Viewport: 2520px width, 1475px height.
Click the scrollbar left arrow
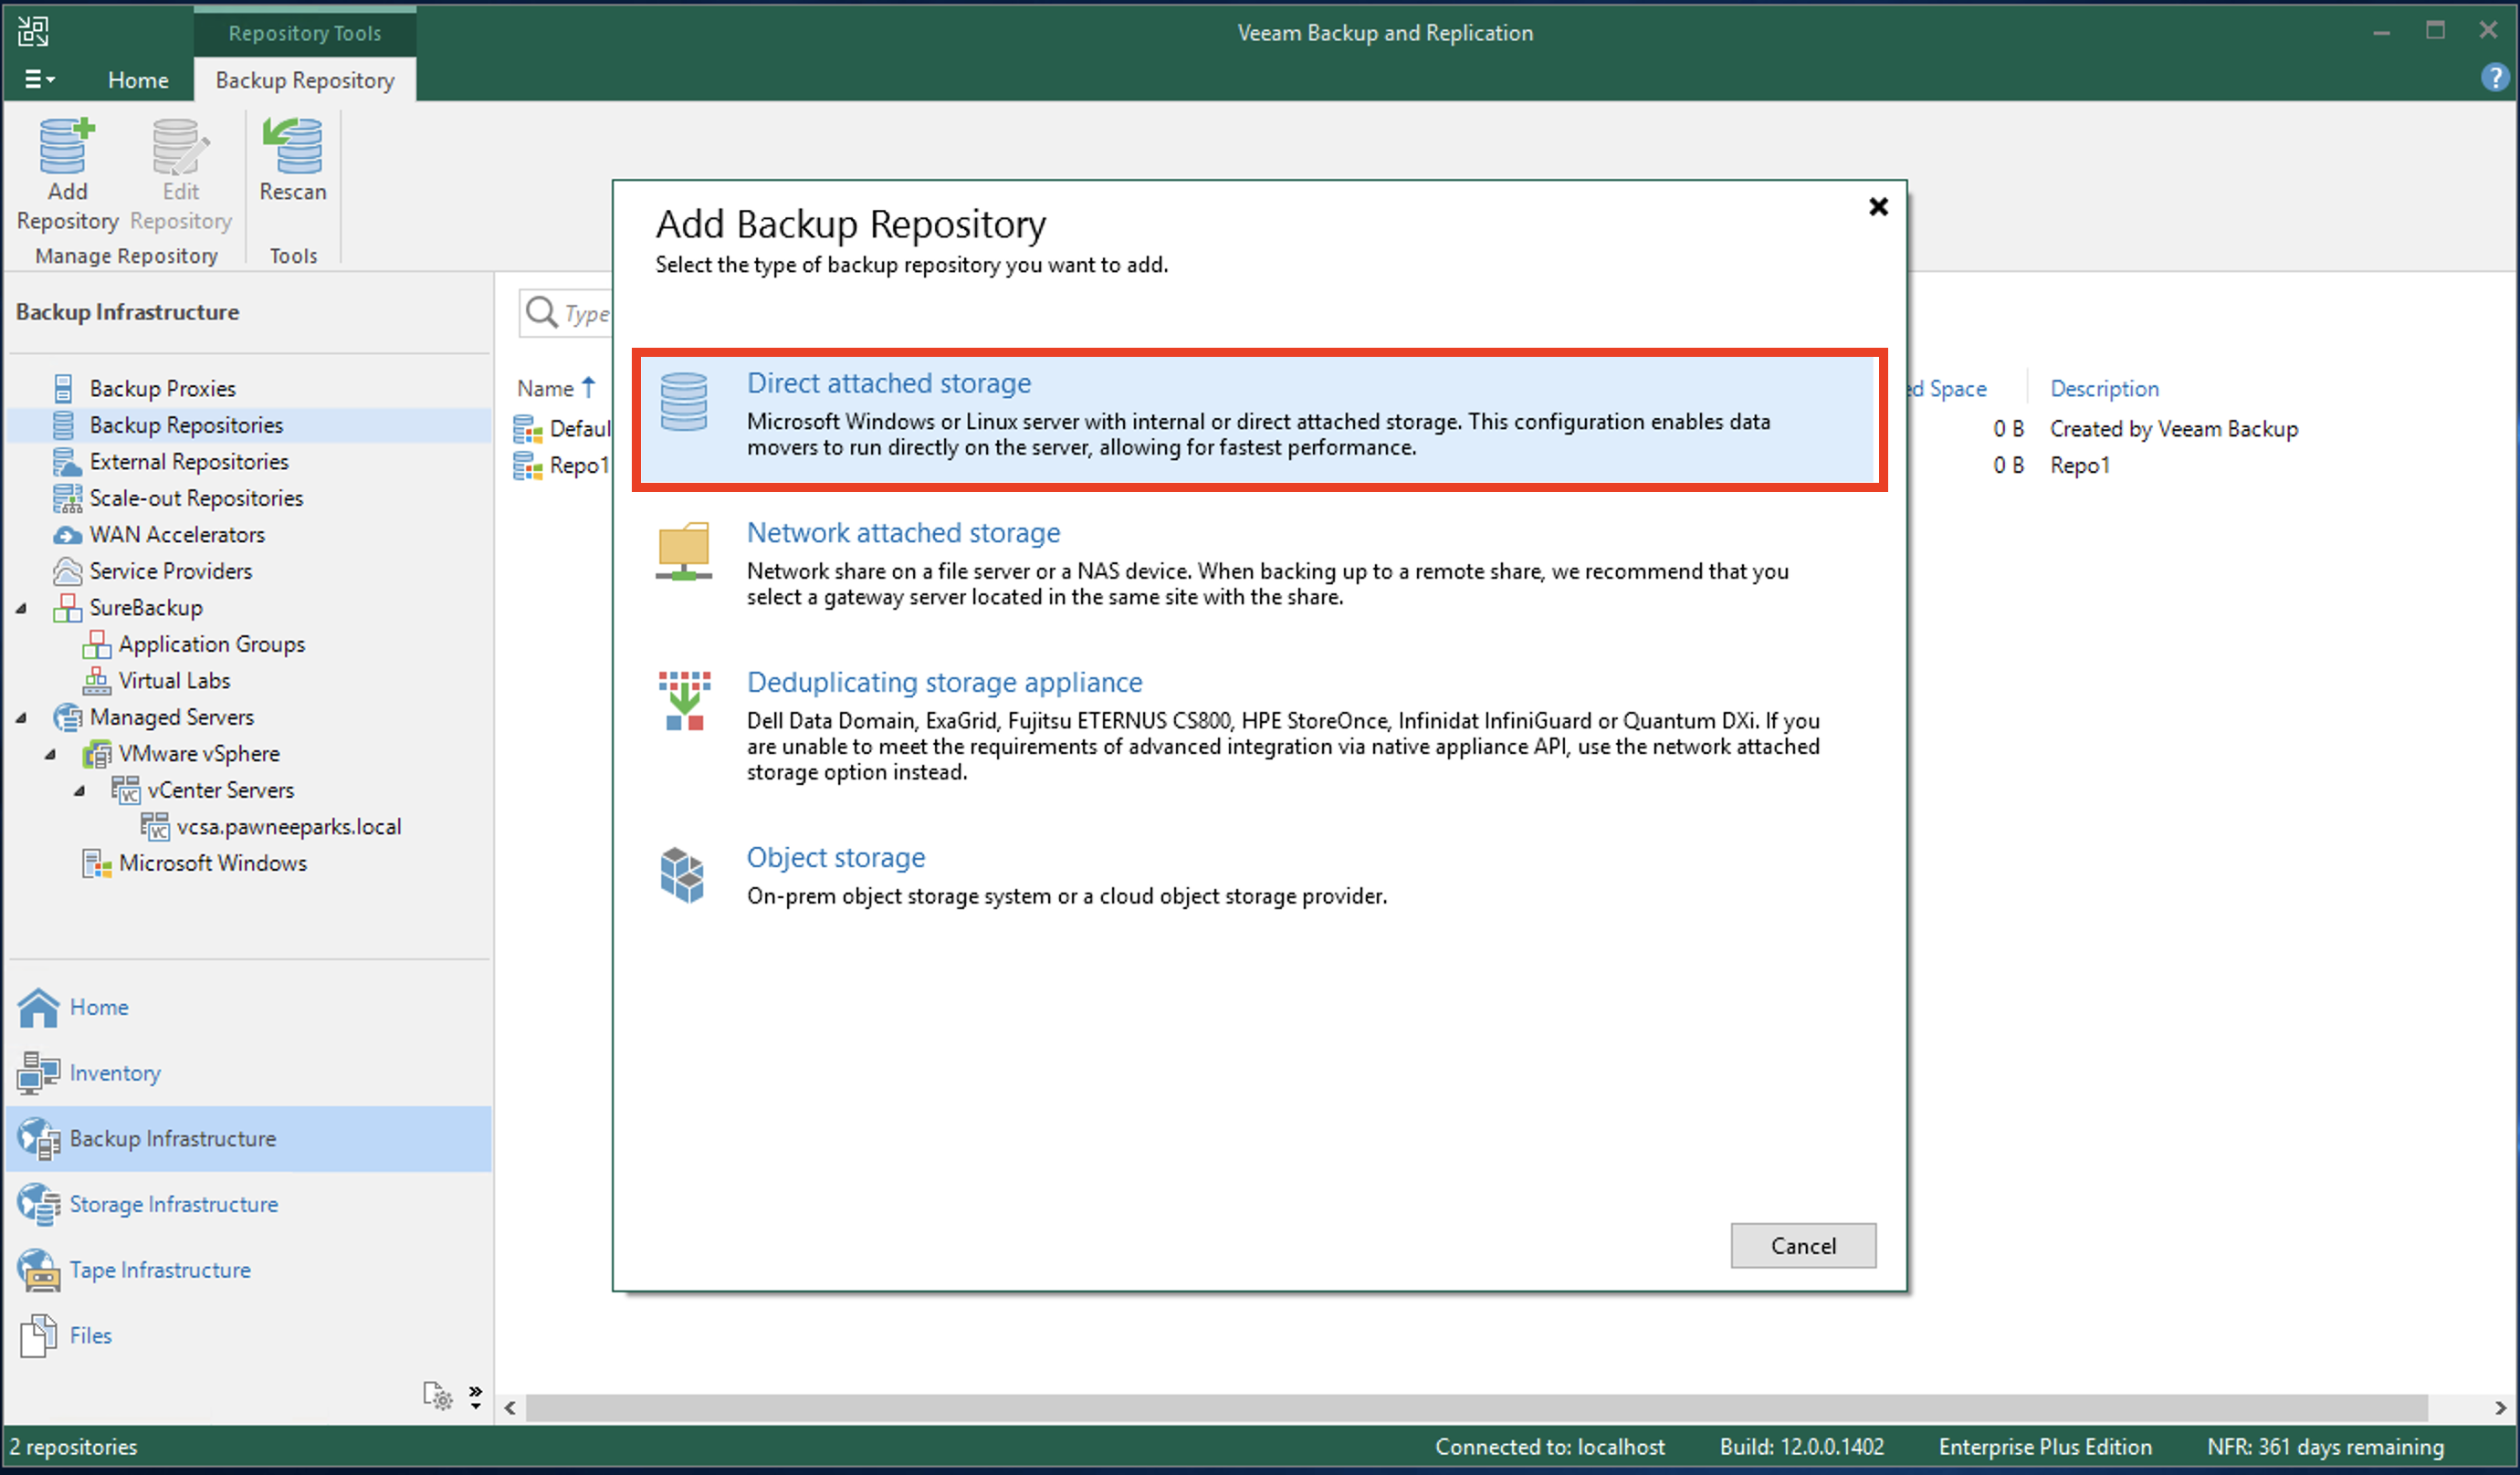[511, 1408]
